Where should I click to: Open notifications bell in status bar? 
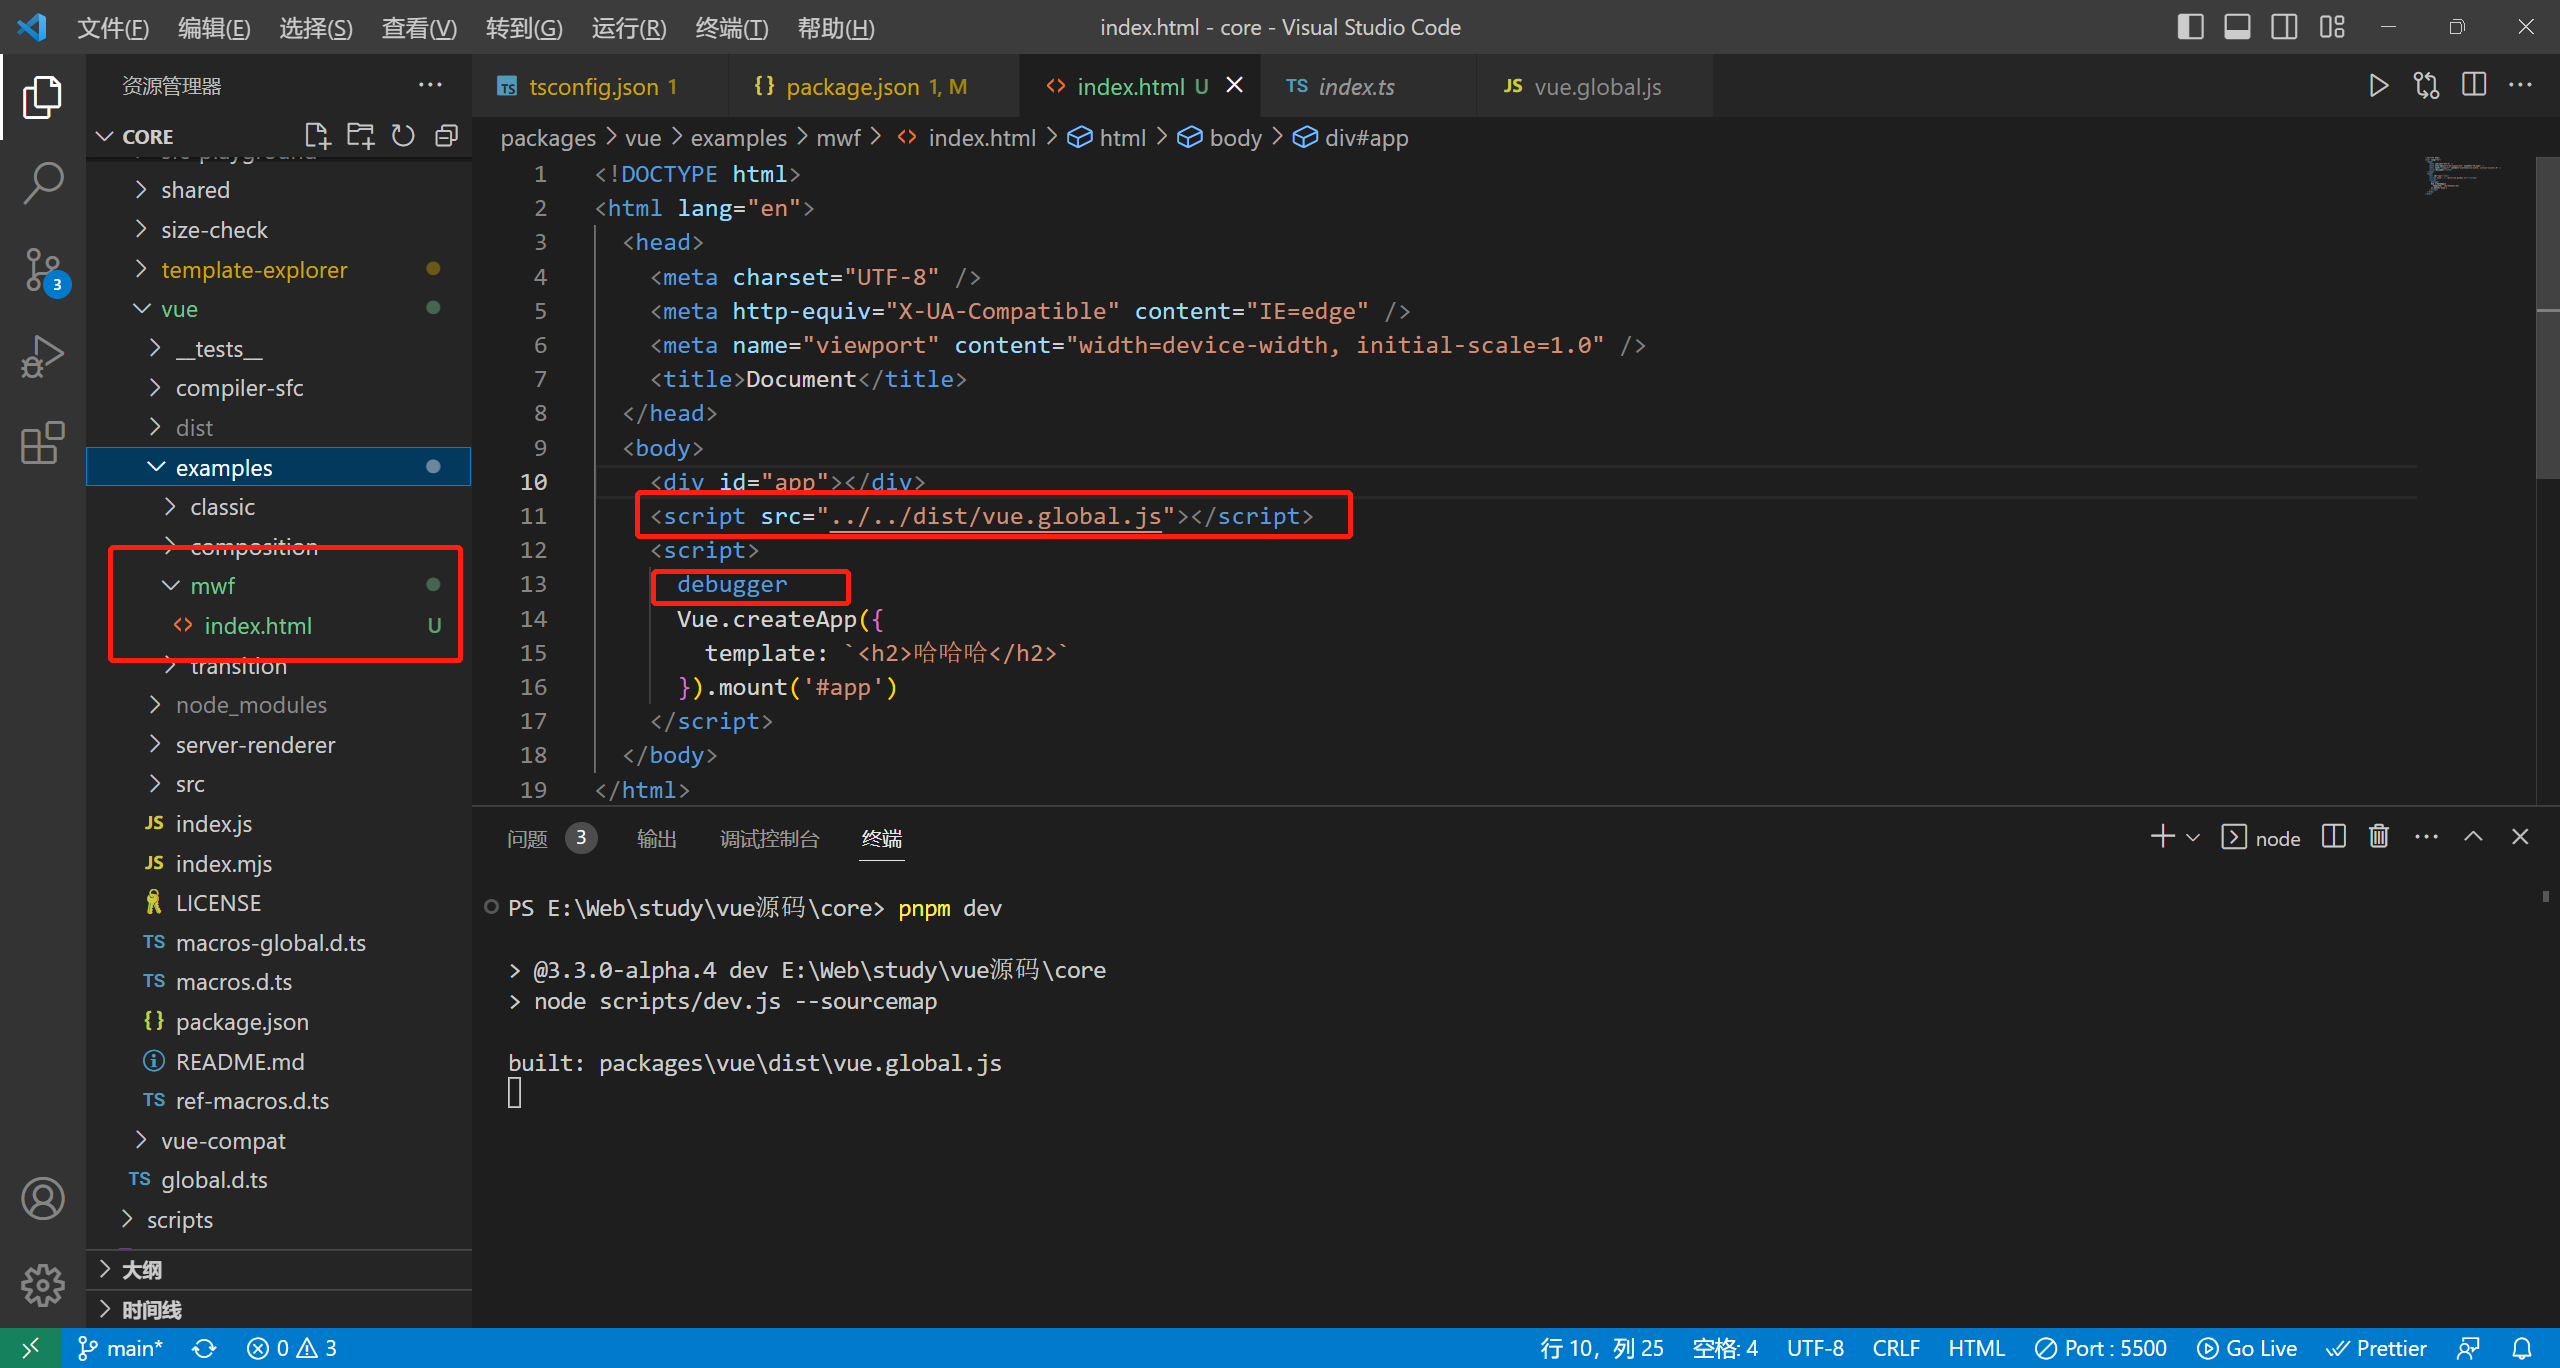point(2522,1348)
